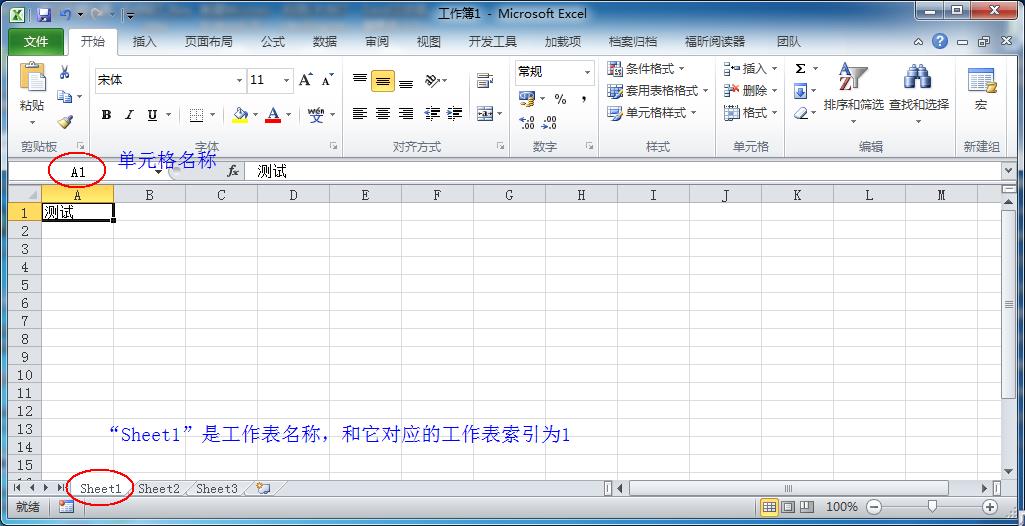Select the Sheet2 worksheet tab
This screenshot has height=526, width=1025.
159,488
